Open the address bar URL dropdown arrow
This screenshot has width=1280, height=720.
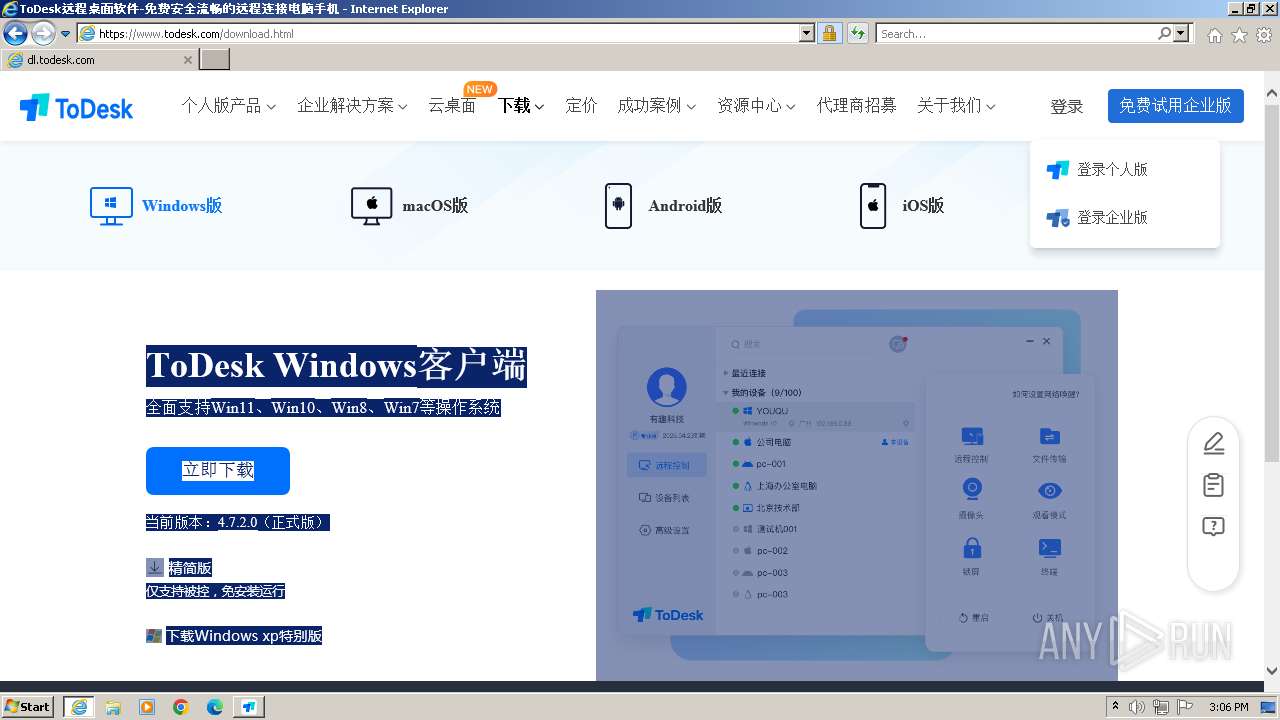pos(807,33)
